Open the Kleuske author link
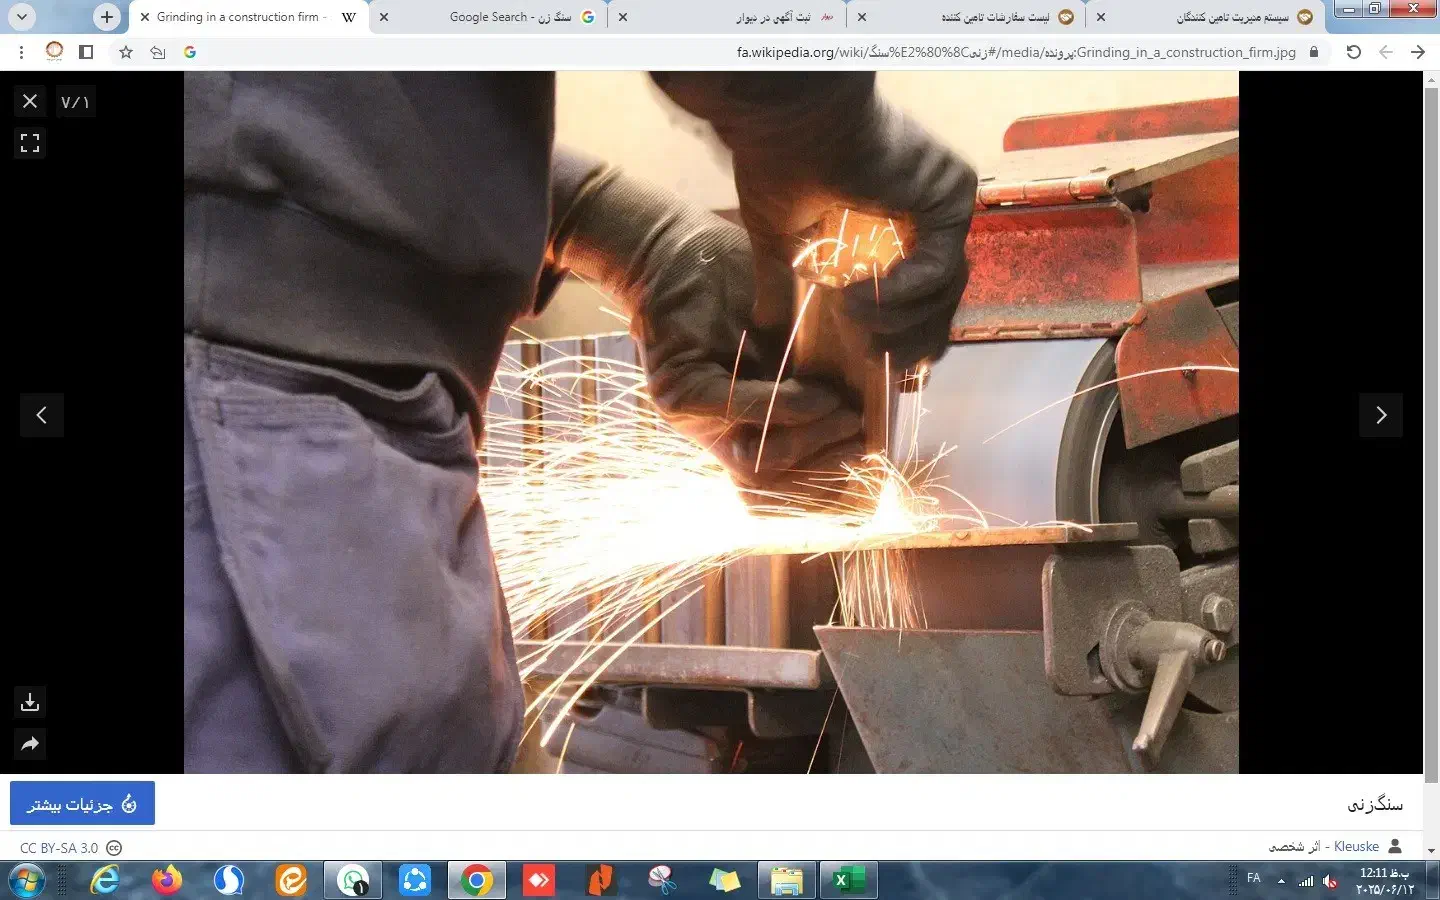1440x900 pixels. tap(1356, 847)
